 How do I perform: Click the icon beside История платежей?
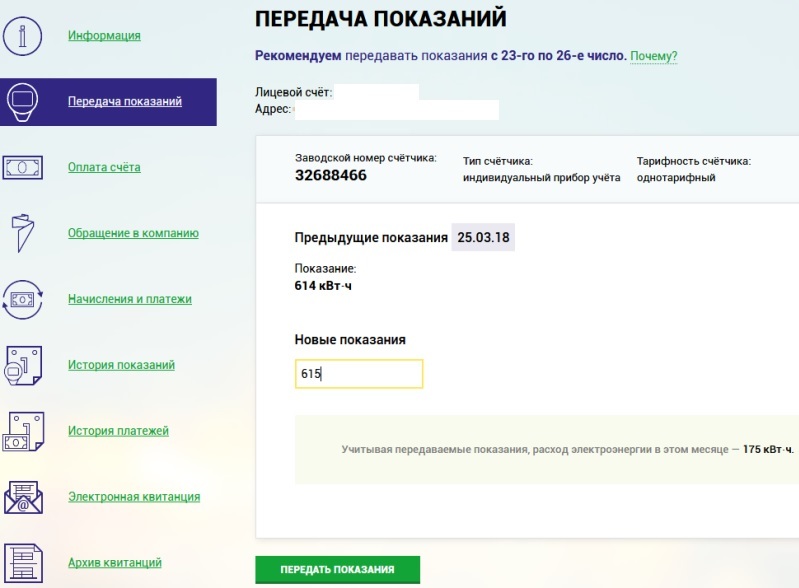24,431
